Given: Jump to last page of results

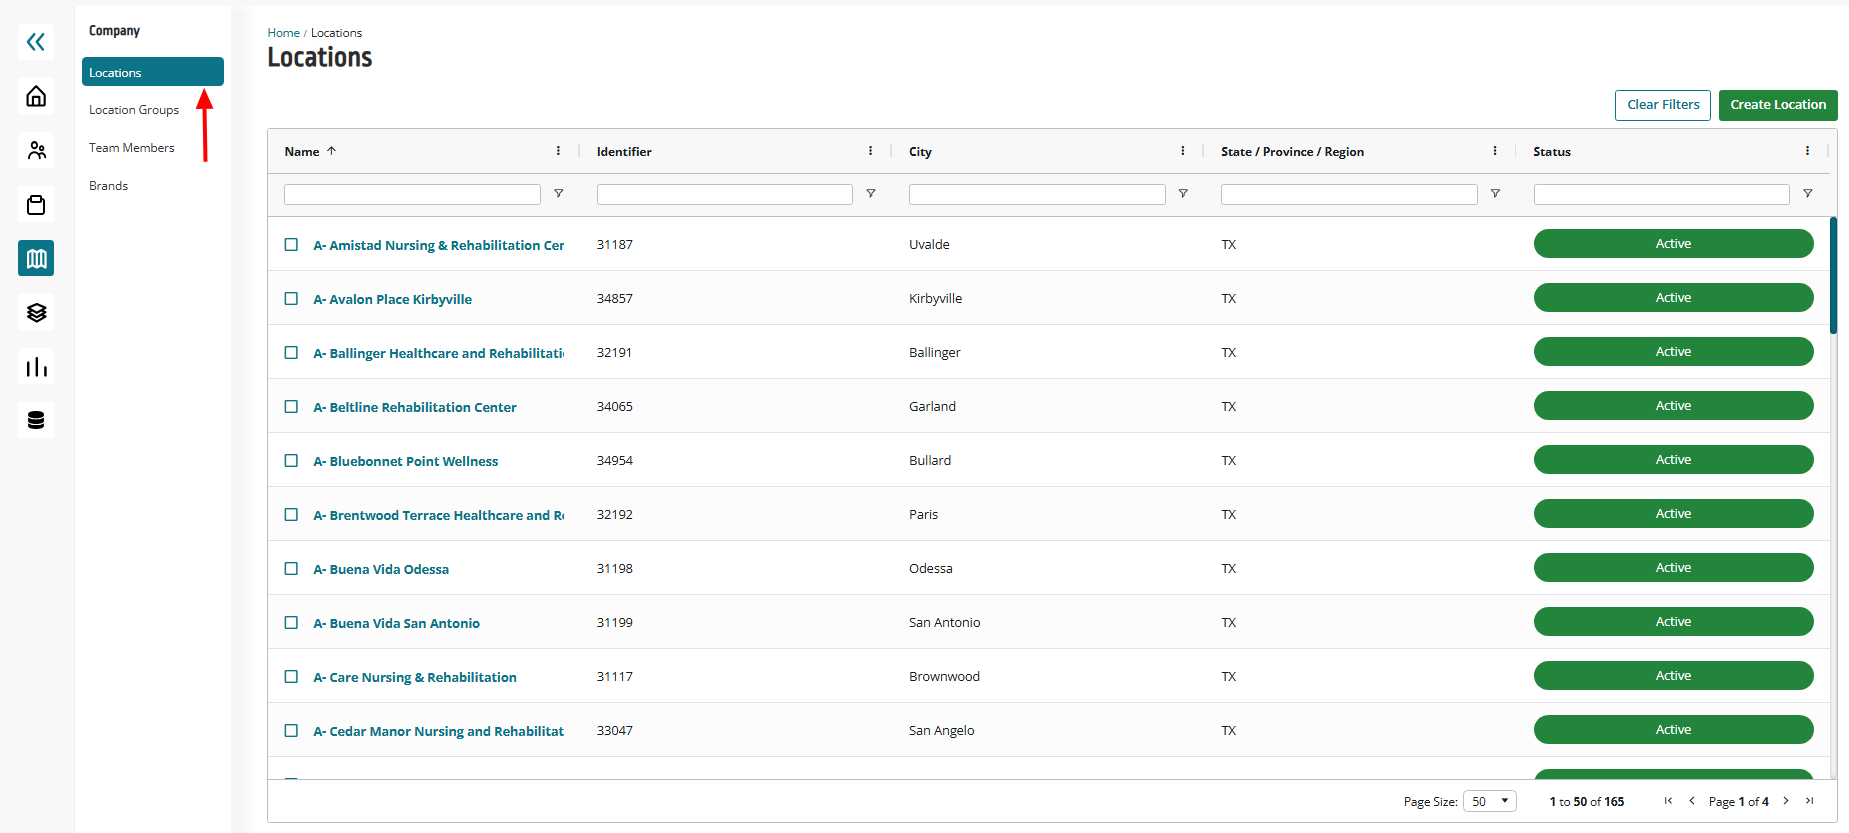Looking at the screenshot, I should (1809, 801).
